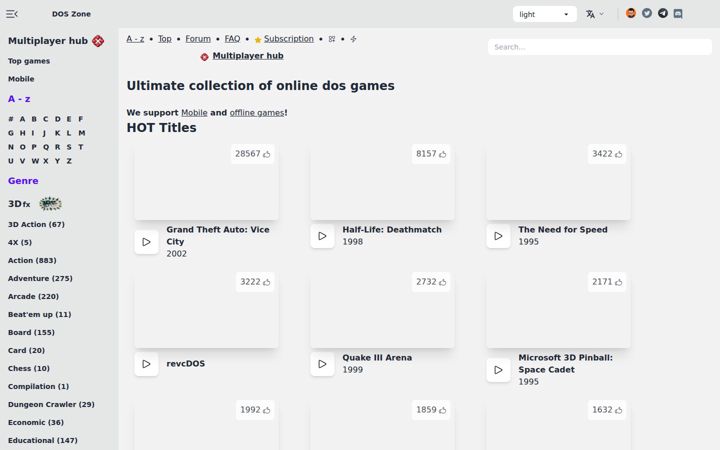Expand the language translate selector

[x=595, y=14]
